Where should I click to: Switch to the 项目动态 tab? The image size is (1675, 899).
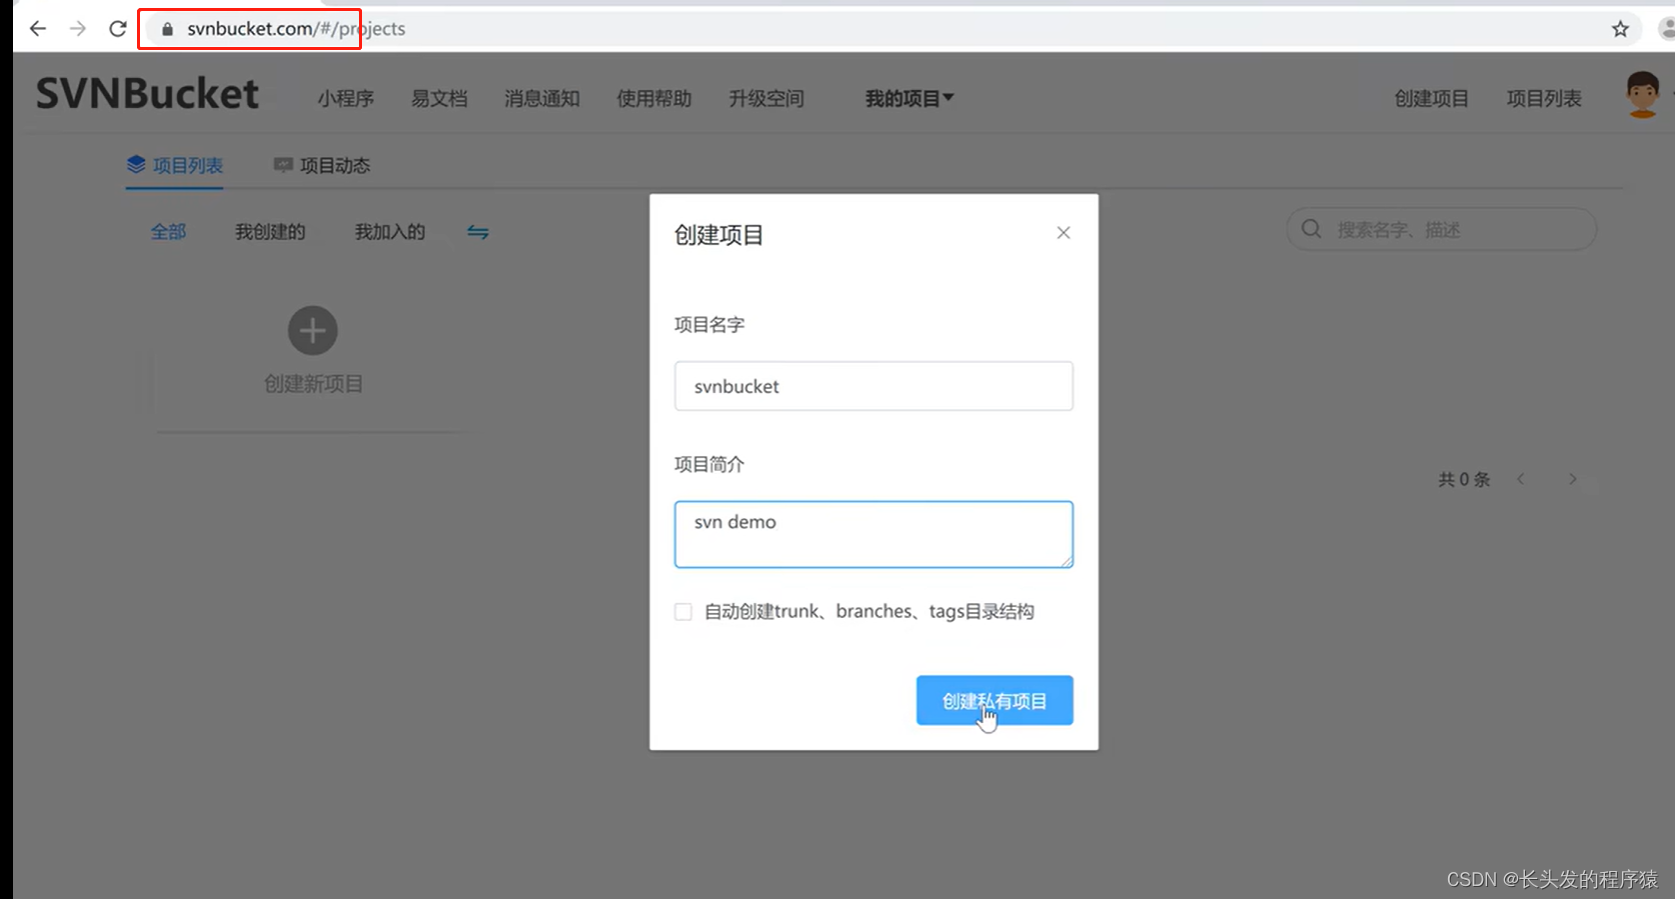click(322, 165)
